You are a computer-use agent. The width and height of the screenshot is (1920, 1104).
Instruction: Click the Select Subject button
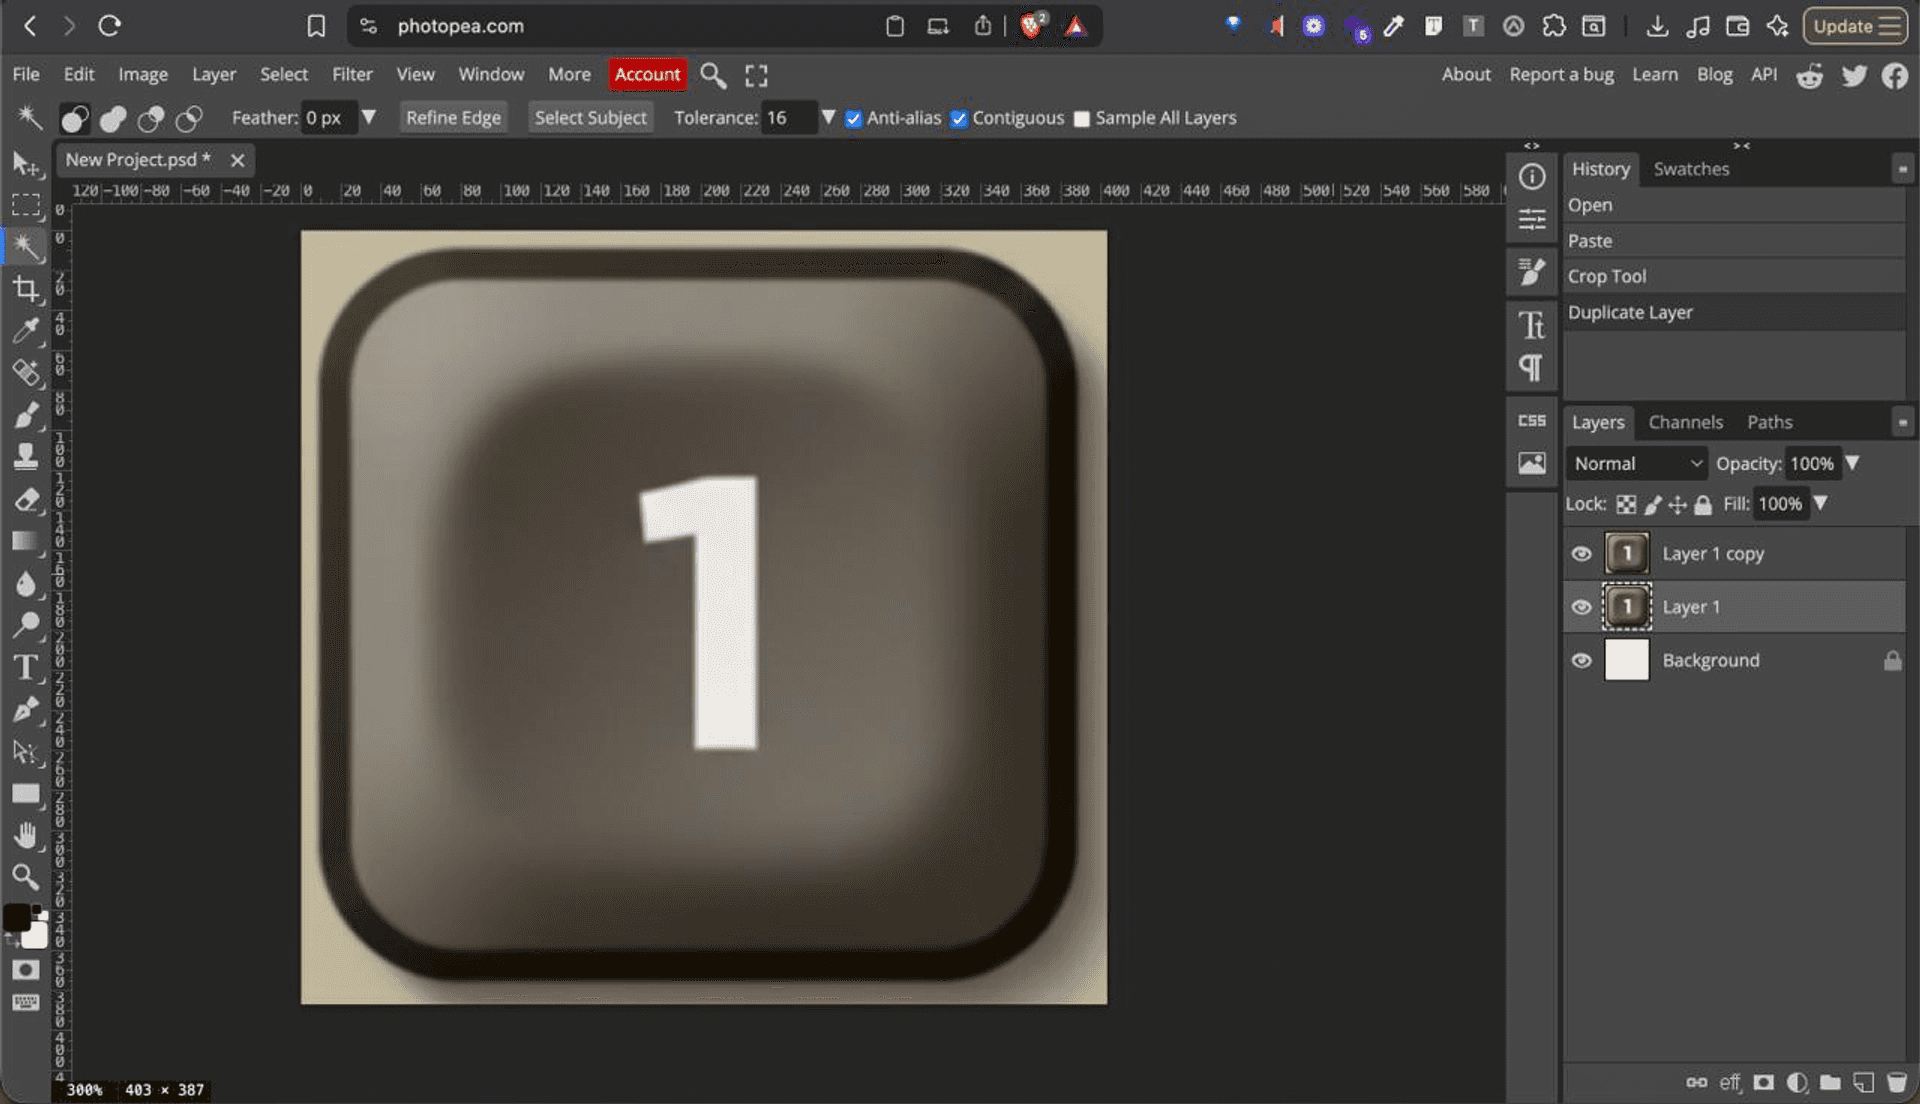pos(590,117)
